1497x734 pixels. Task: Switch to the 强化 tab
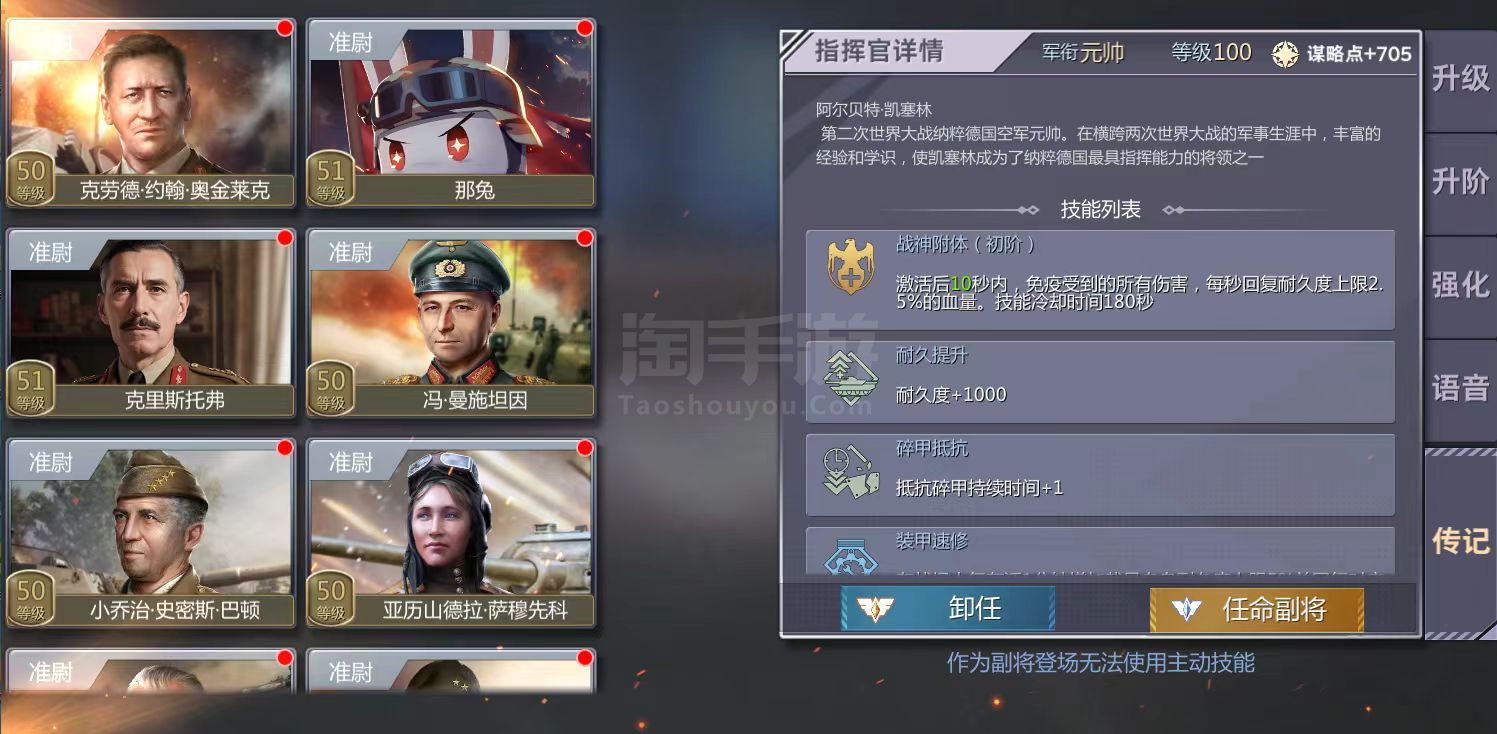tap(1460, 285)
